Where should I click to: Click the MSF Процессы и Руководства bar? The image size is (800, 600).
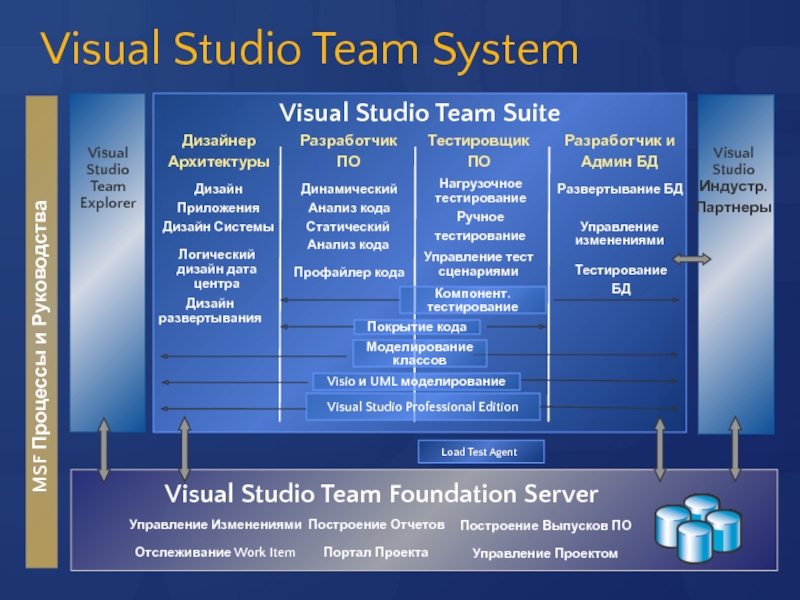41,332
